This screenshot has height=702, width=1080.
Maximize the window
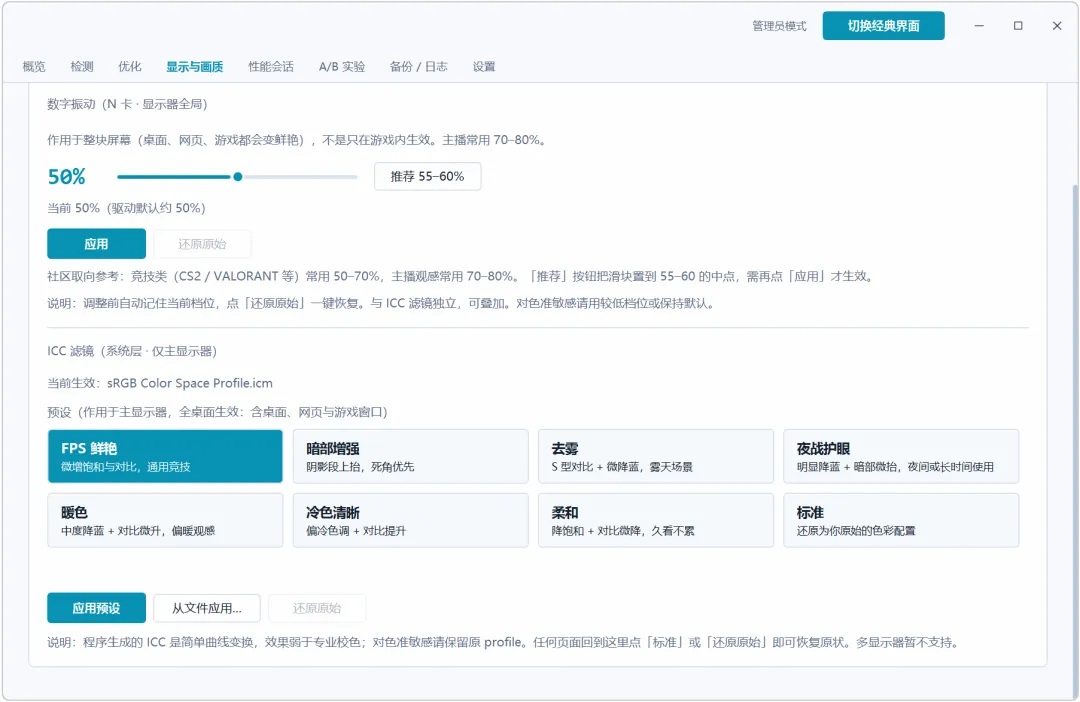click(x=1018, y=26)
